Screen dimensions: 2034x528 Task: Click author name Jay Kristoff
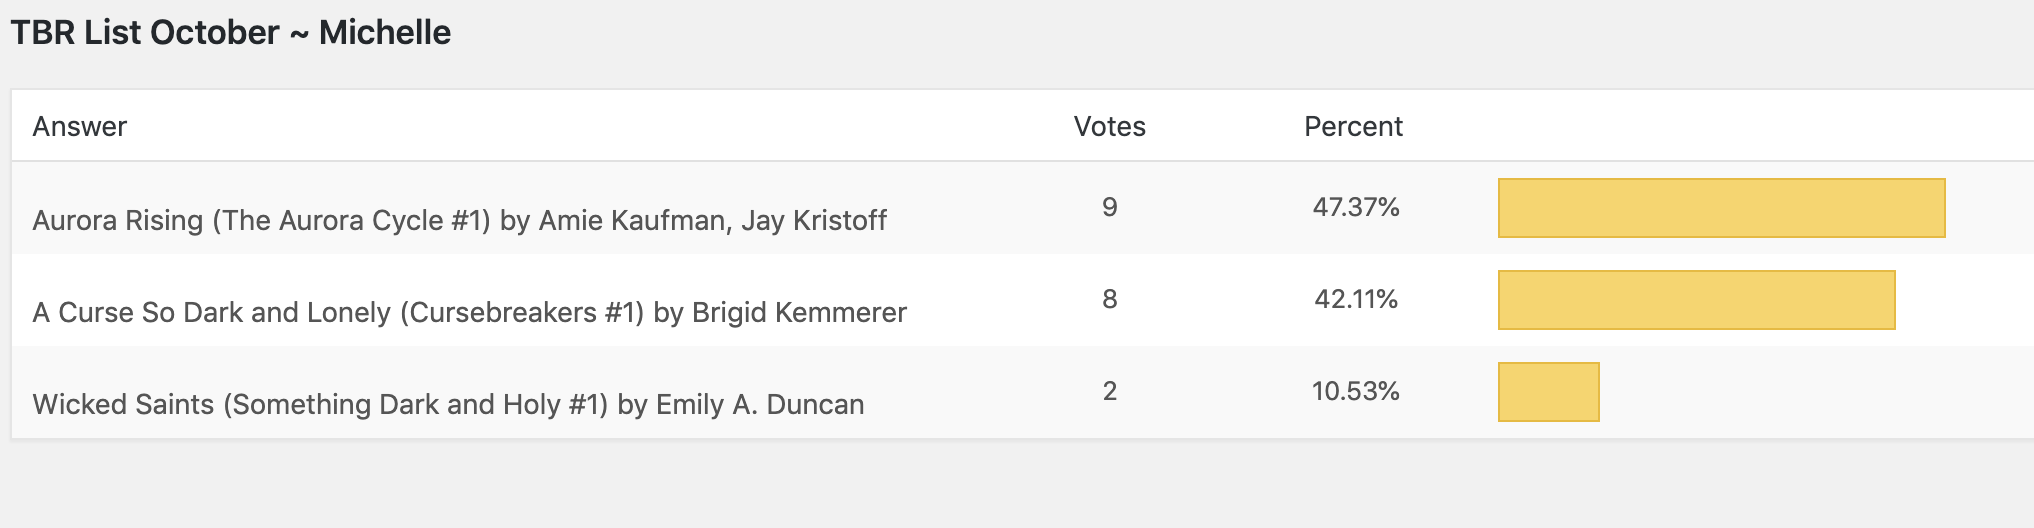point(814,220)
